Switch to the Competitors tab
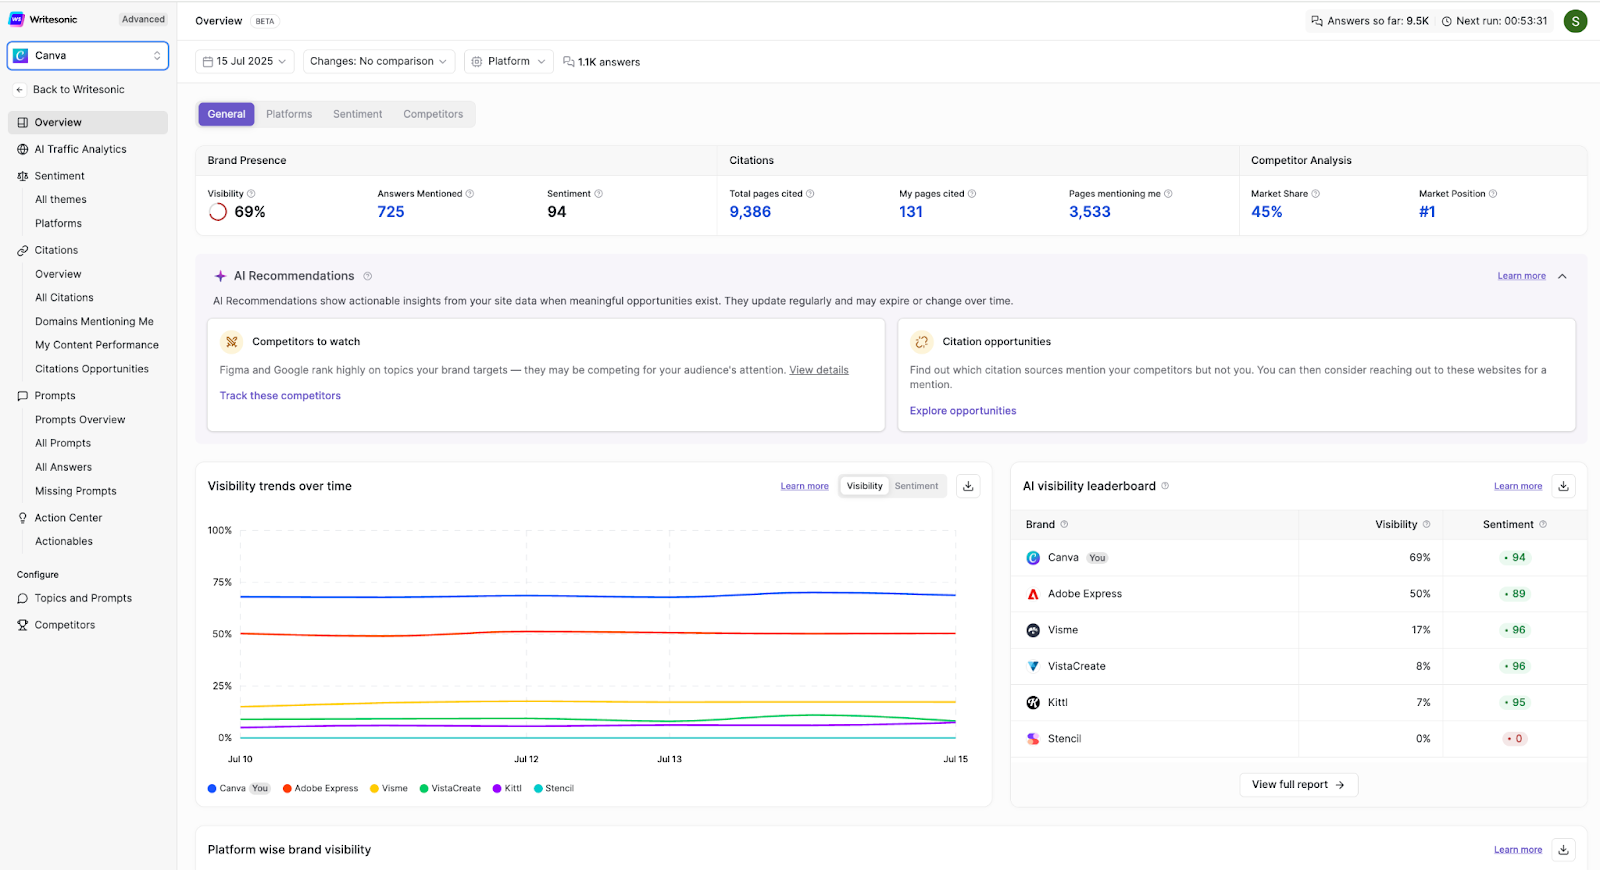1600x870 pixels. click(x=433, y=114)
